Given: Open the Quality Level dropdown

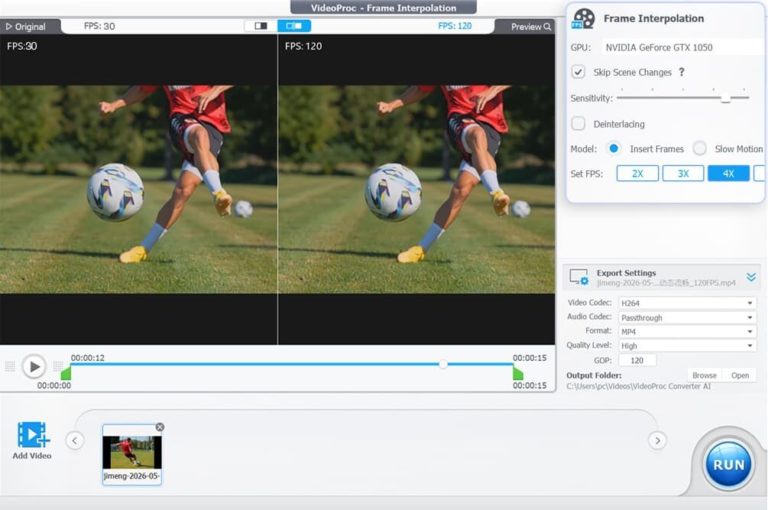Looking at the screenshot, I should pos(687,346).
